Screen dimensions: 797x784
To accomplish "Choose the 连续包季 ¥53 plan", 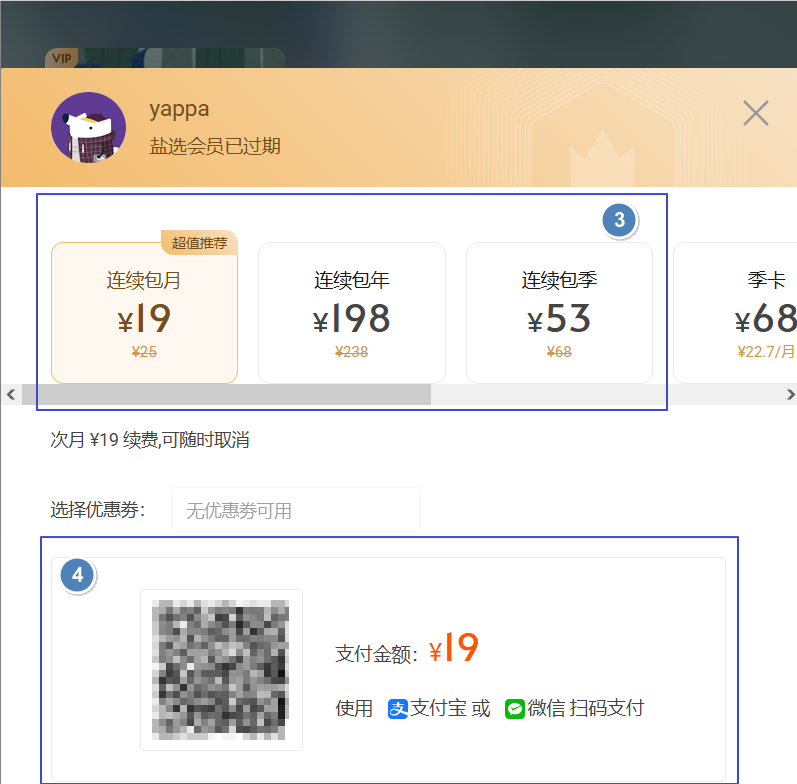I will click(x=559, y=313).
